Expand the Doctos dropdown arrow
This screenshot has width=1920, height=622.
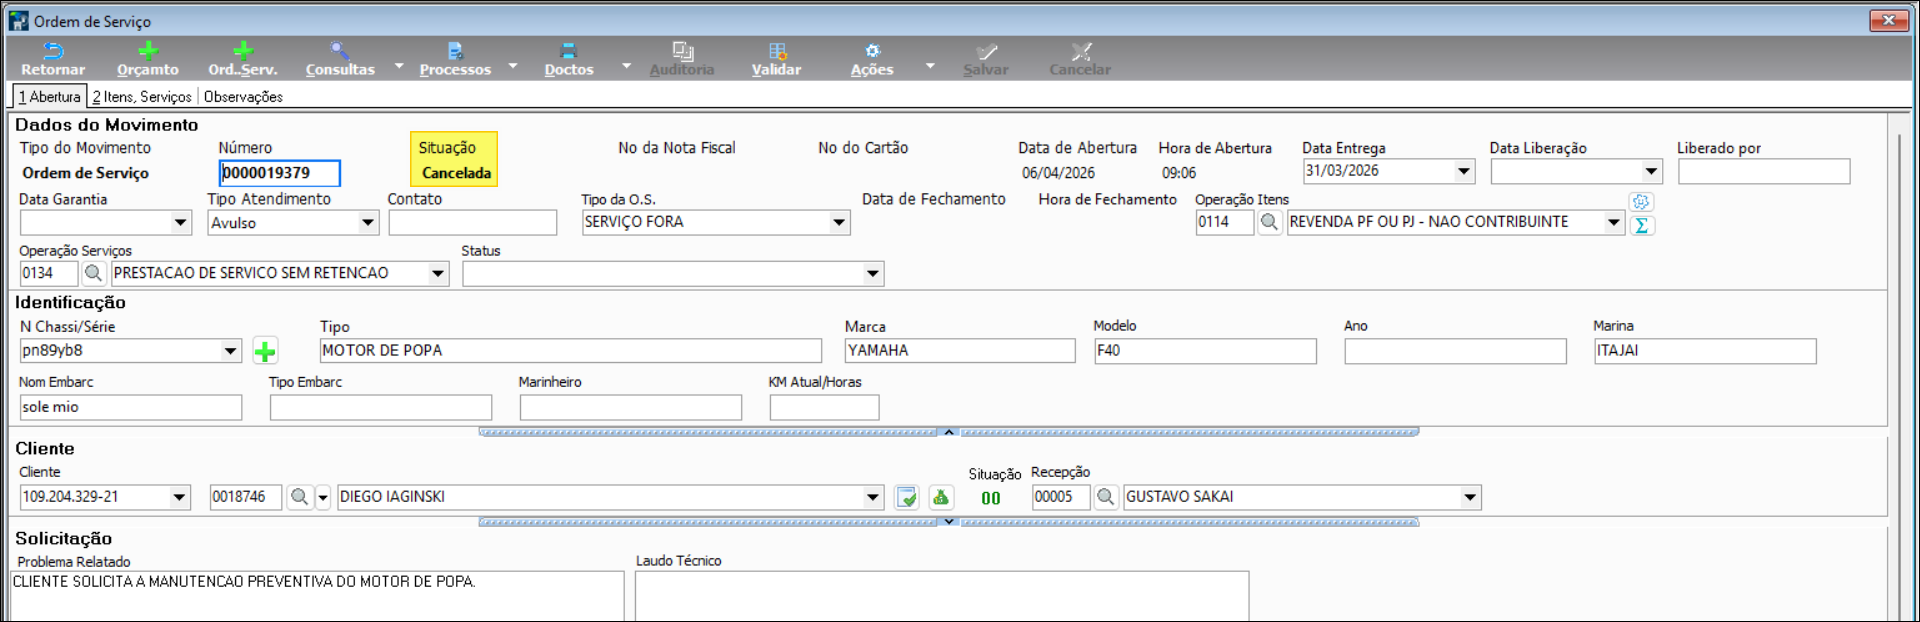pyautogui.click(x=627, y=66)
